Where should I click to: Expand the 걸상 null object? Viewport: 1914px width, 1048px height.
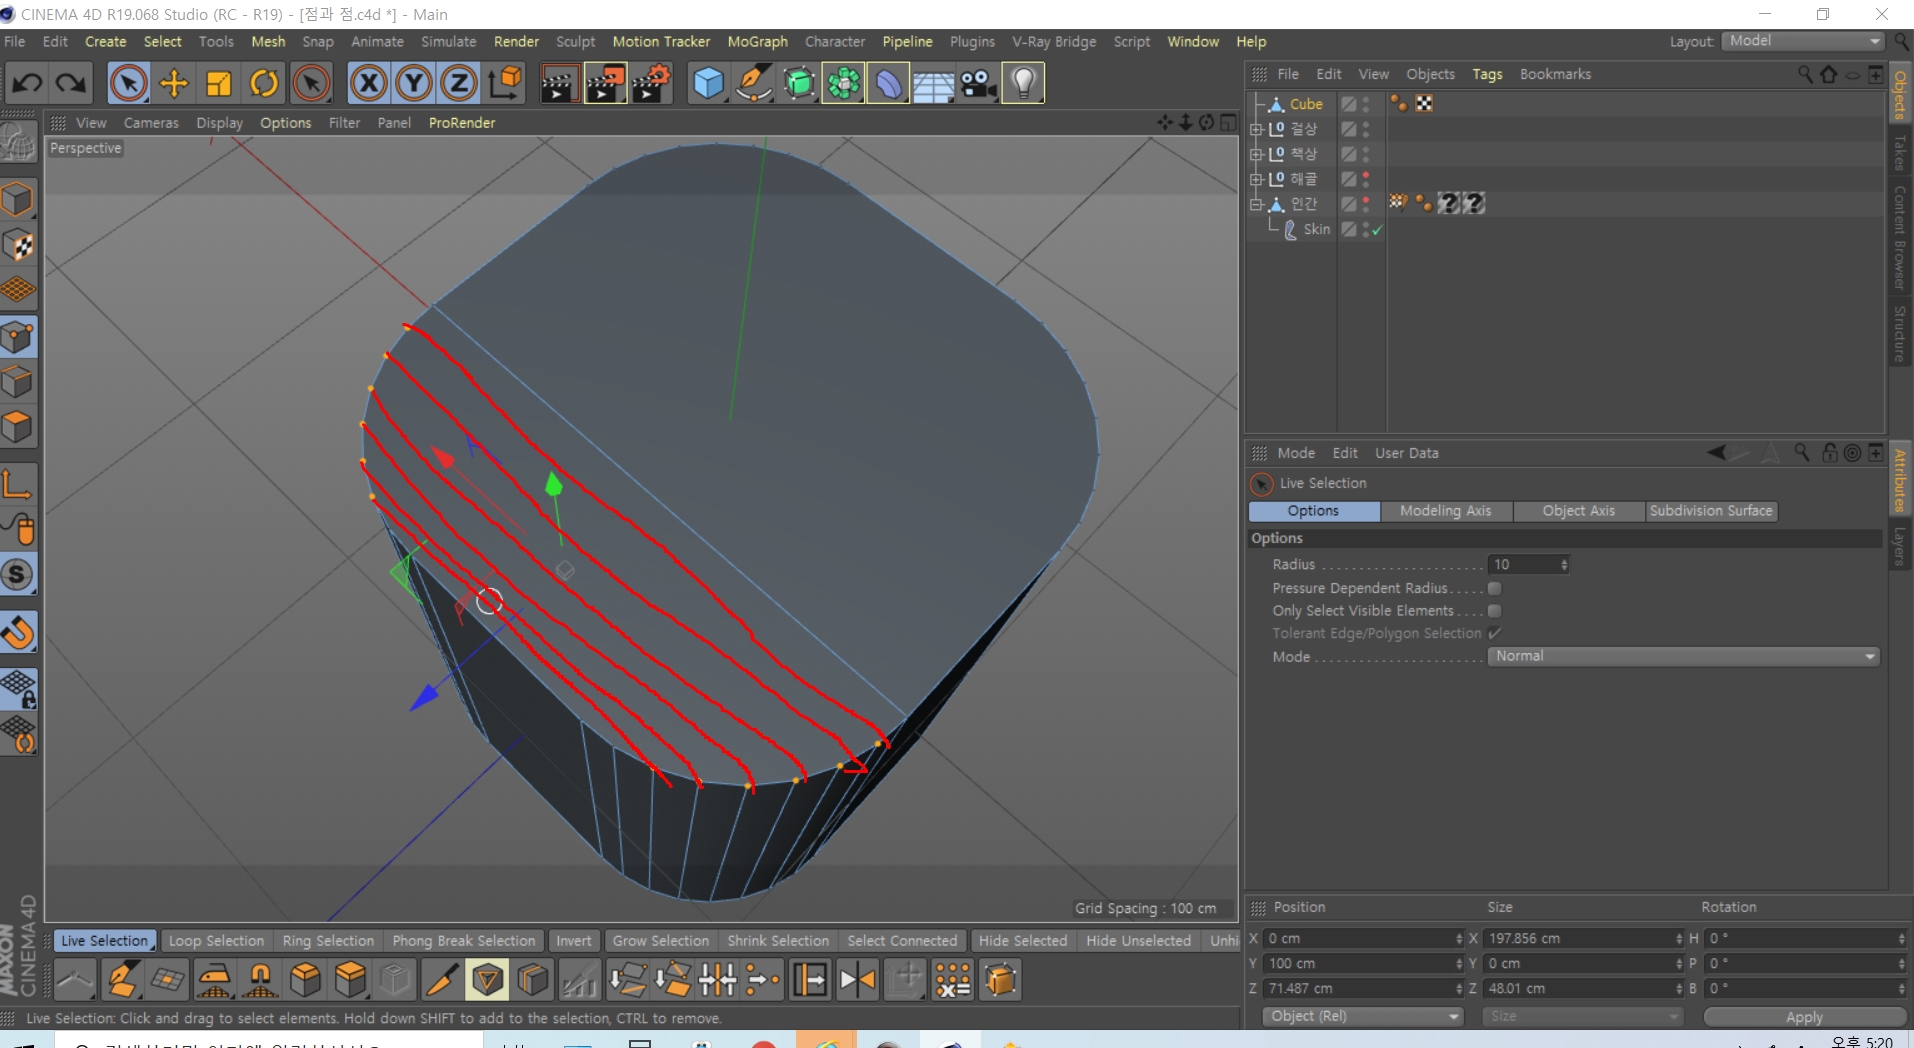[x=1256, y=129]
